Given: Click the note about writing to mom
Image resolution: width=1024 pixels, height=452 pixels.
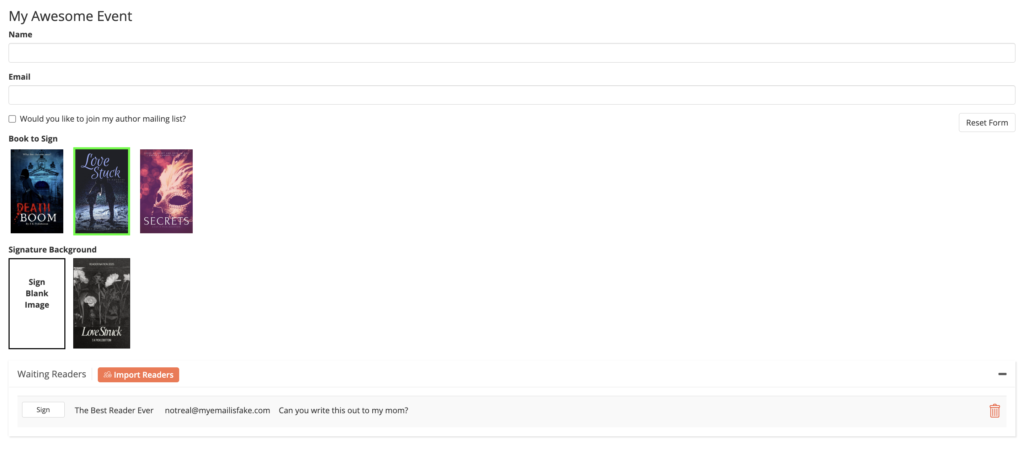Looking at the screenshot, I should point(343,410).
